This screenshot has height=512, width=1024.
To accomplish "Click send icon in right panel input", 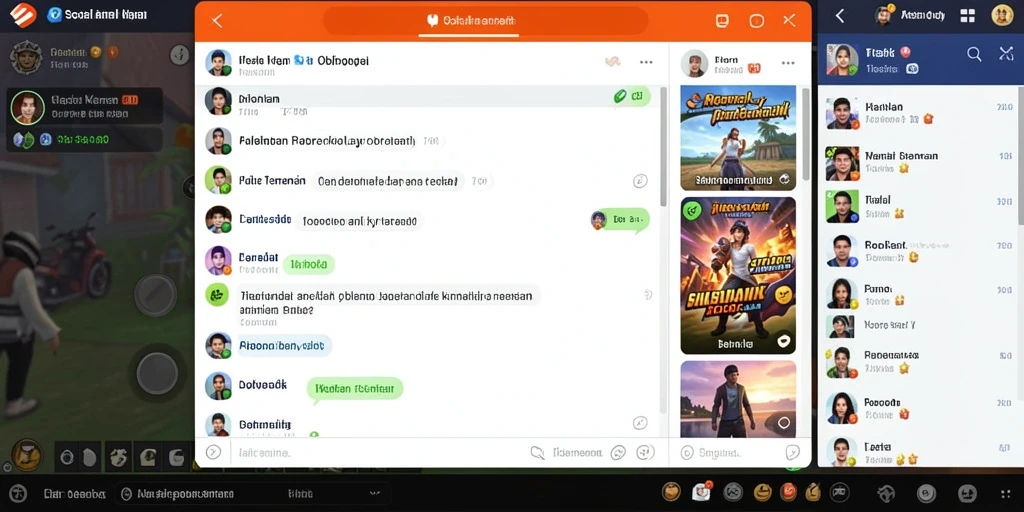I will point(792,452).
